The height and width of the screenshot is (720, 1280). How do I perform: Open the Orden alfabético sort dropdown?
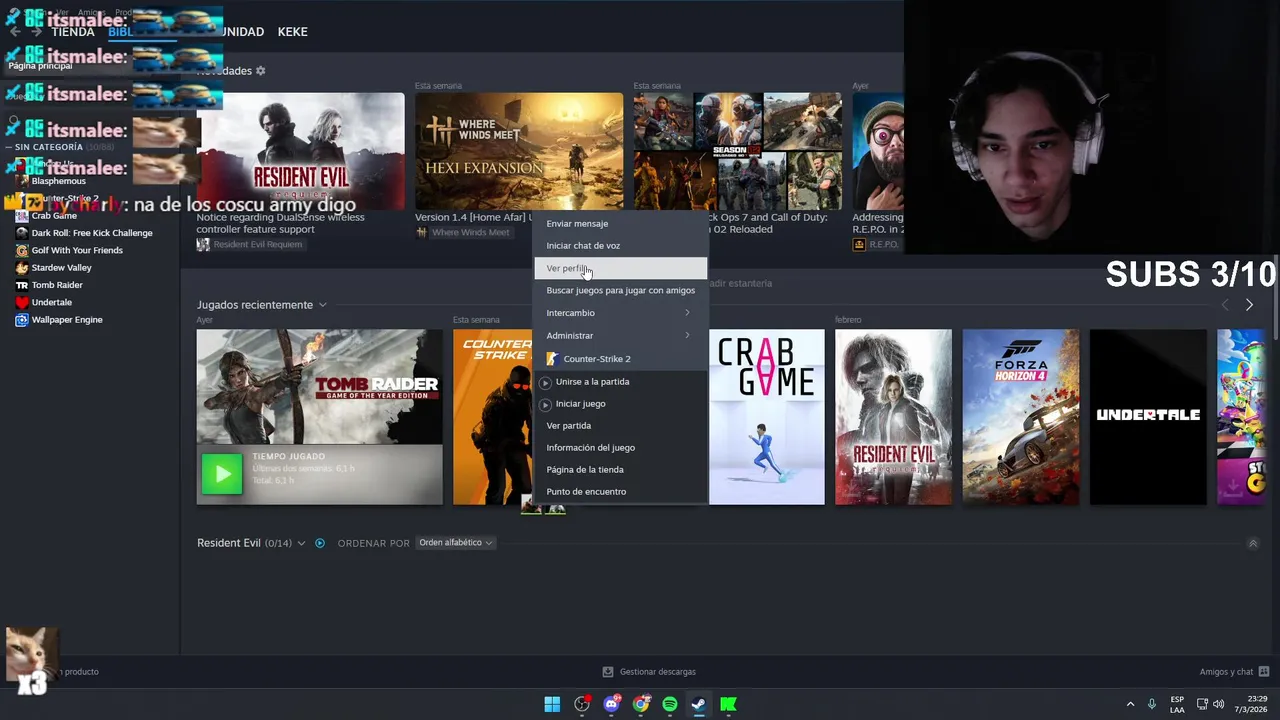coord(455,543)
